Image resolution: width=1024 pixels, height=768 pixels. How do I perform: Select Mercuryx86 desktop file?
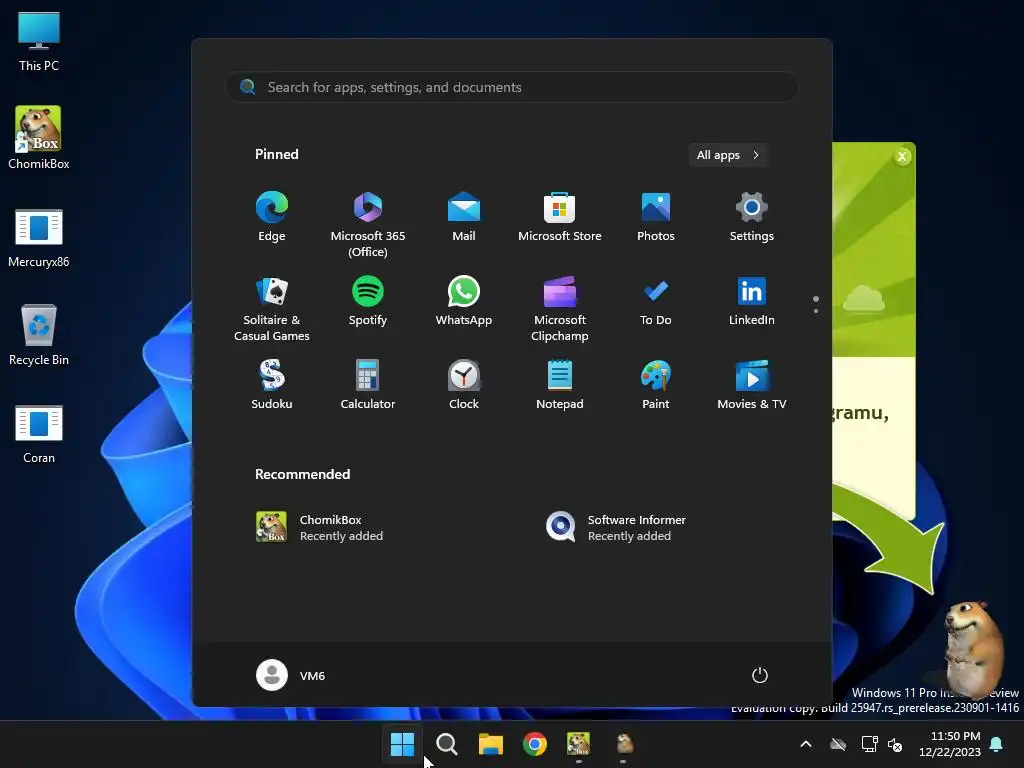click(39, 238)
